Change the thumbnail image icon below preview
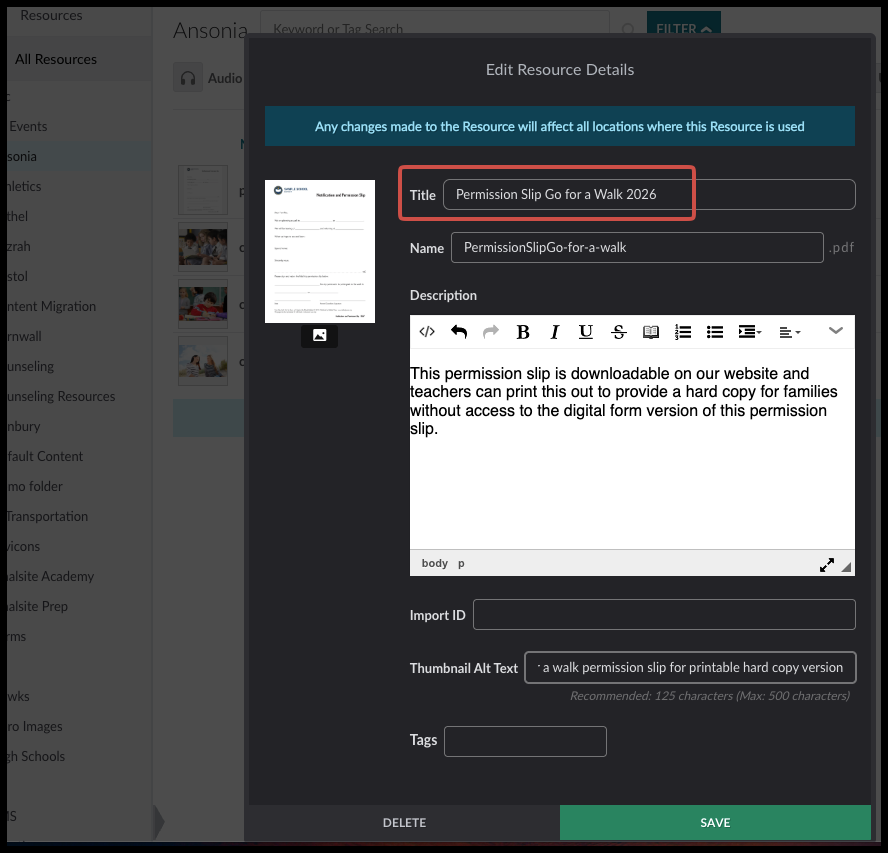888x853 pixels. (x=319, y=336)
